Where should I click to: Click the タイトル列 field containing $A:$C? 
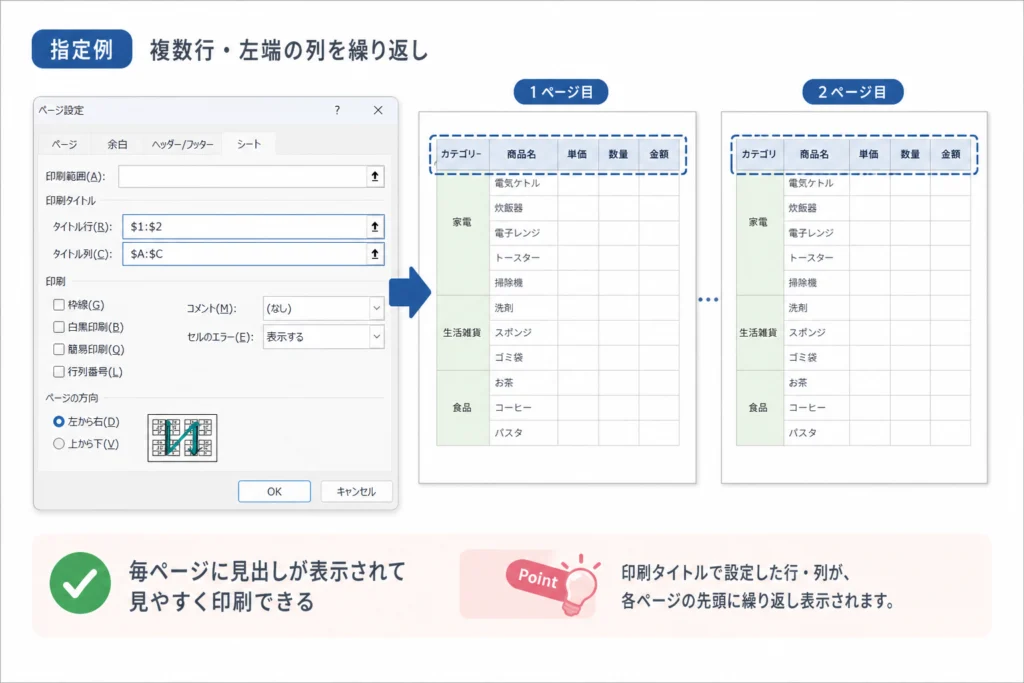pyautogui.click(x=245, y=254)
